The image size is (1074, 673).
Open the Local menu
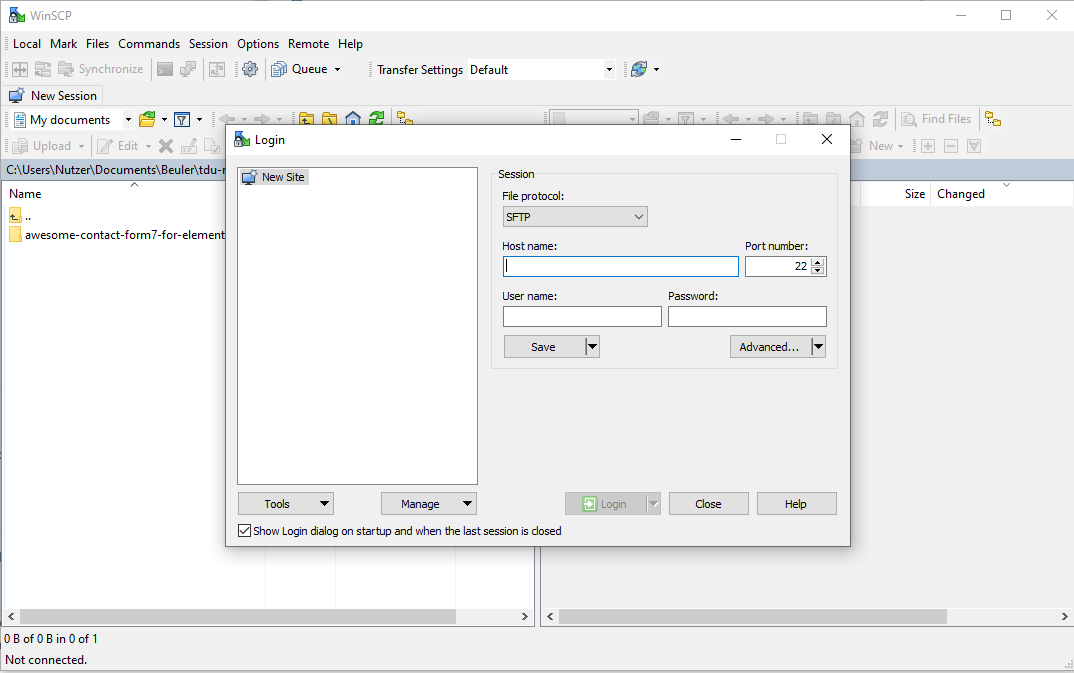27,44
